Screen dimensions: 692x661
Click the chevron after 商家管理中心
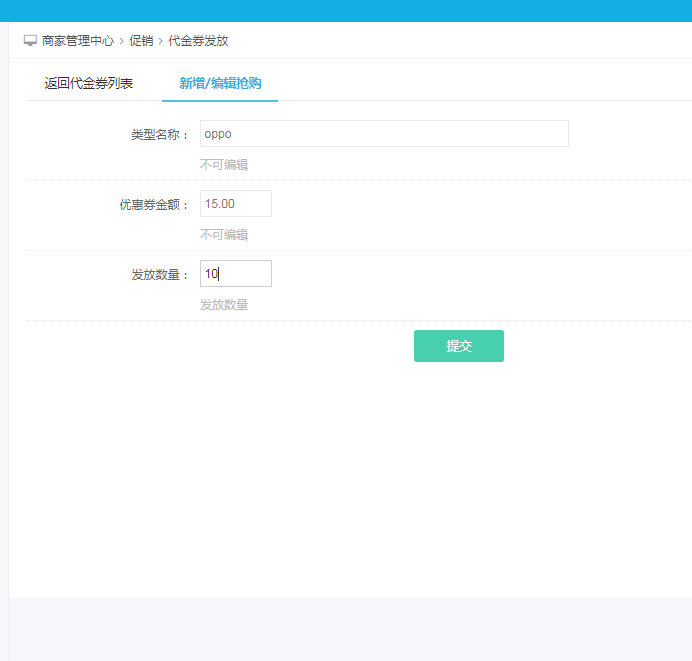[x=121, y=41]
